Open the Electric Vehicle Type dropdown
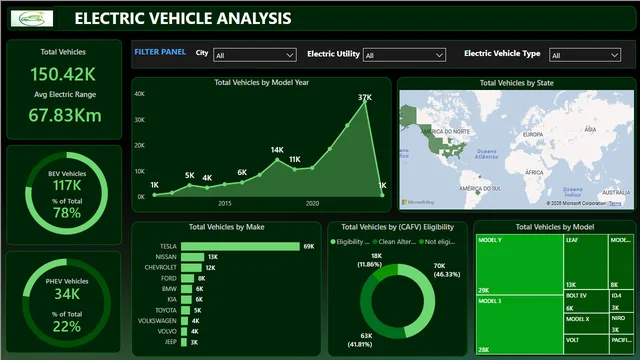The image size is (640, 360). pyautogui.click(x=585, y=55)
